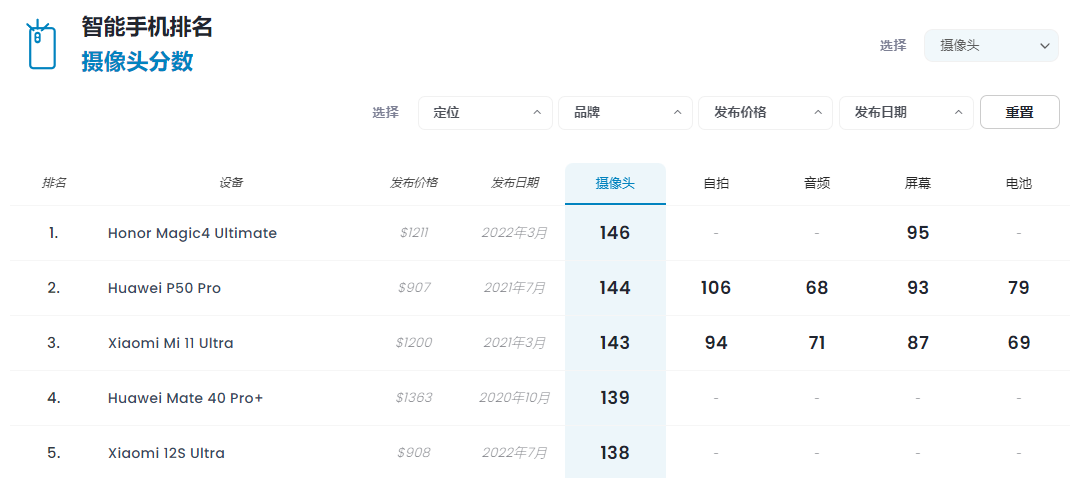Image resolution: width=1086 pixels, height=478 pixels.
Task: Click camera score 144
Action: 615,288
